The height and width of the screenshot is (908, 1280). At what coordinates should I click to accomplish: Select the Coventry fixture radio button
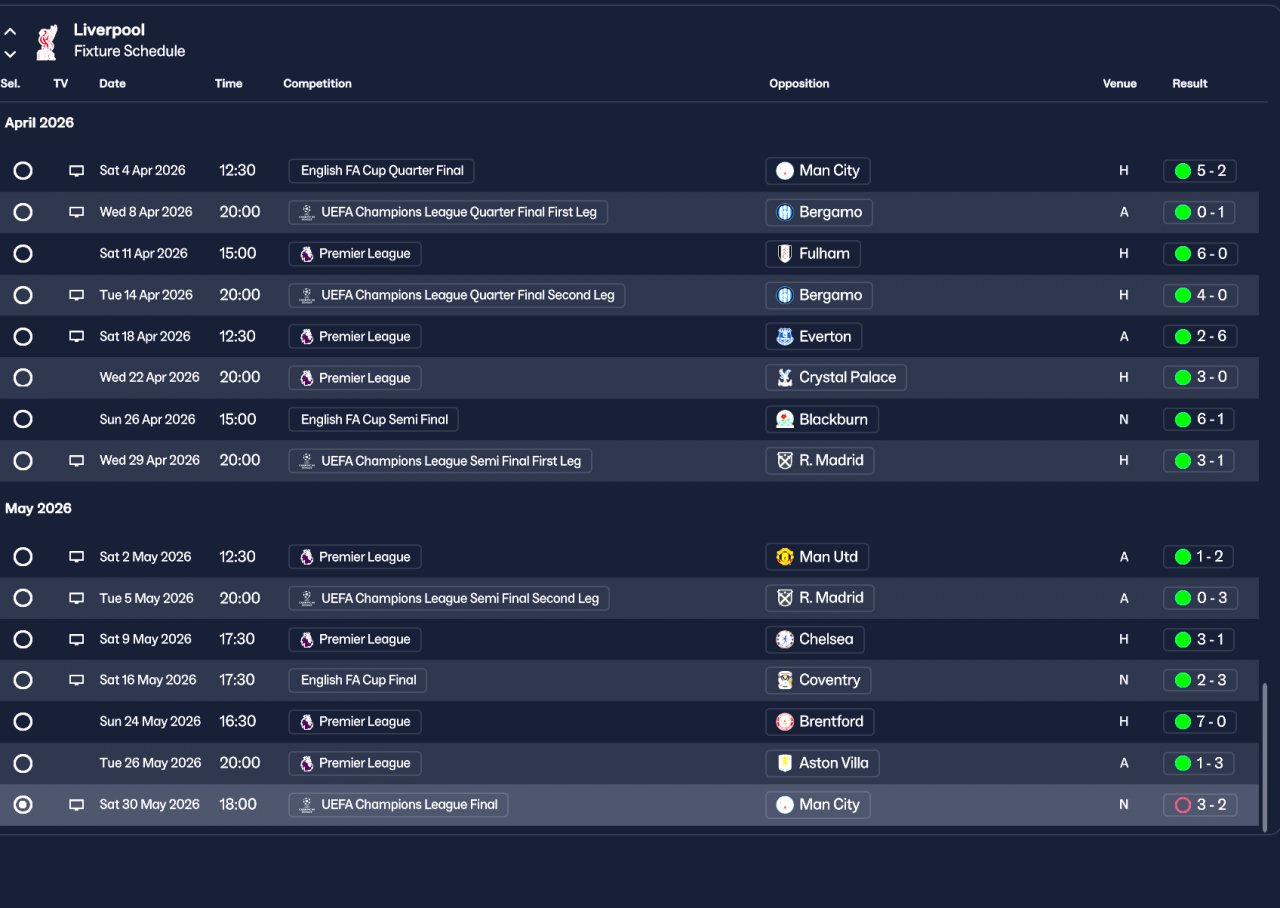tap(23, 680)
